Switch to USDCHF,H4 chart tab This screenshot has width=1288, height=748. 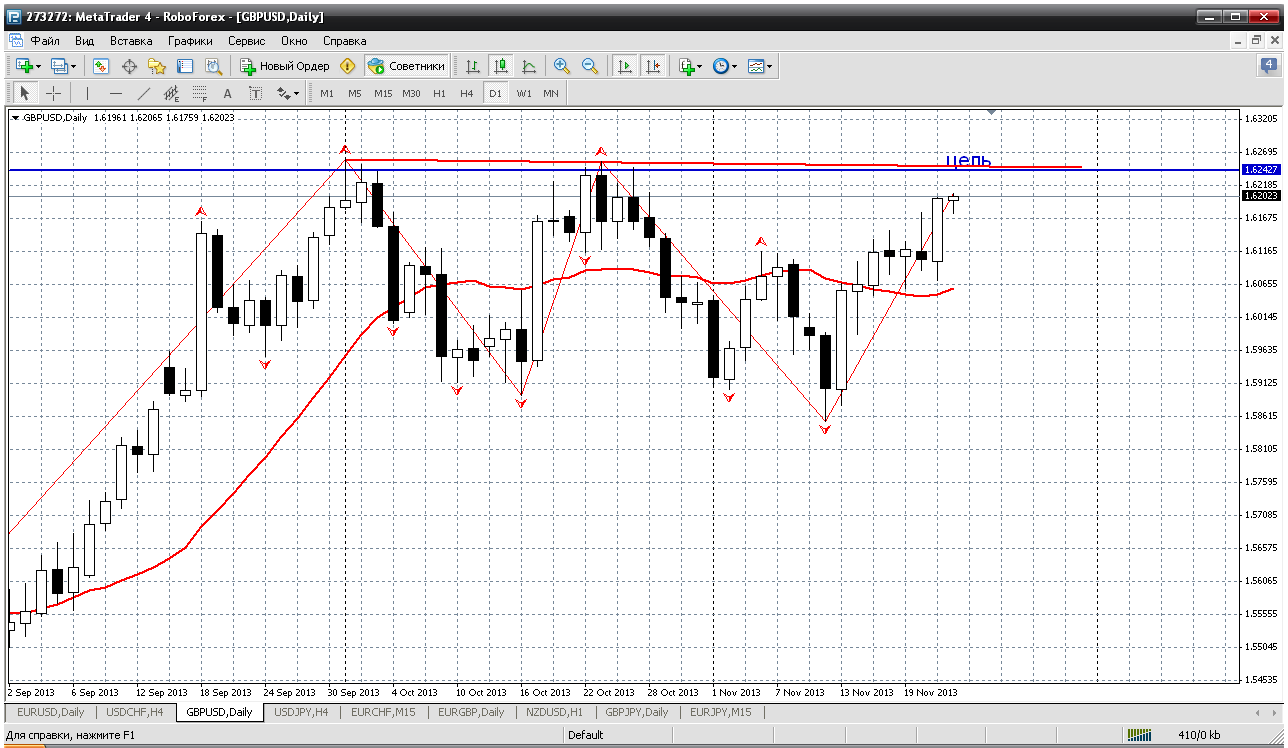(137, 712)
